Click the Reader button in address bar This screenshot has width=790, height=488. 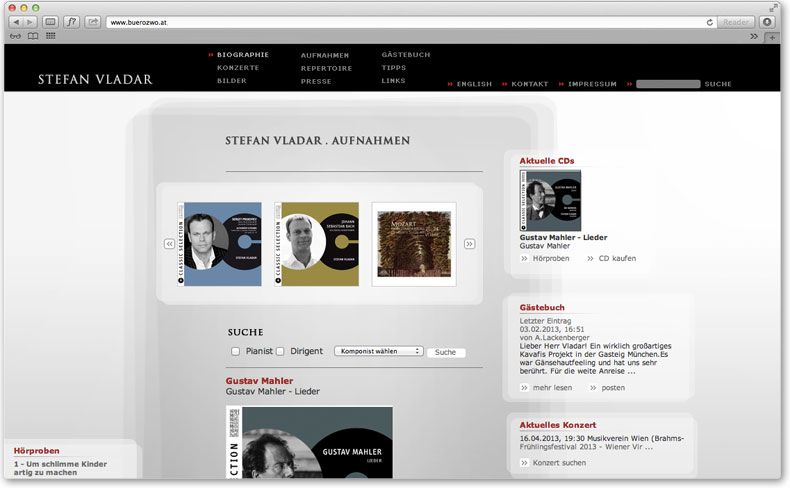point(736,22)
